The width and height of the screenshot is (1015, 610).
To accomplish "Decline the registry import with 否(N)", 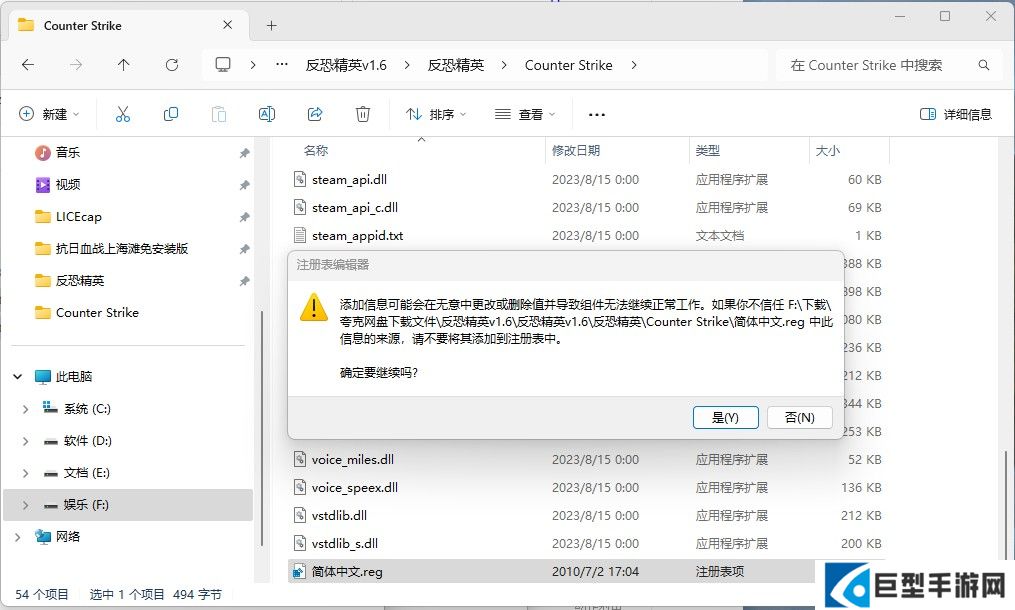I will pyautogui.click(x=799, y=417).
